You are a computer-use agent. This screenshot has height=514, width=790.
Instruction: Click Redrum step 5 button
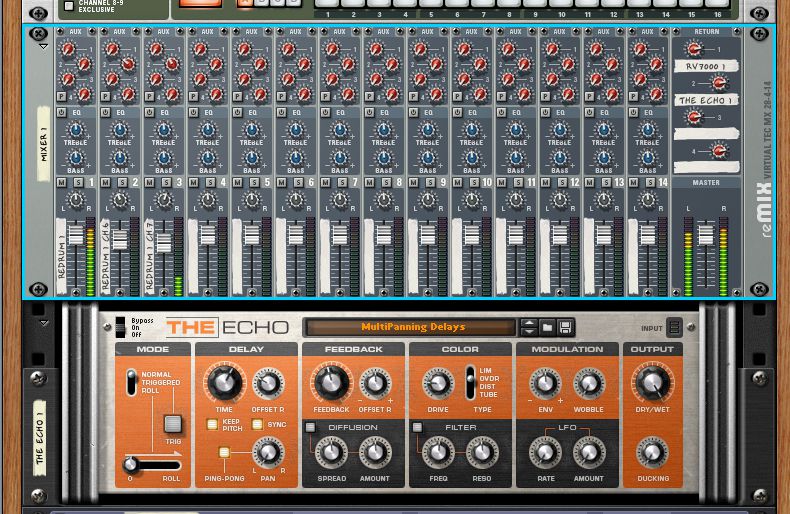point(431,3)
